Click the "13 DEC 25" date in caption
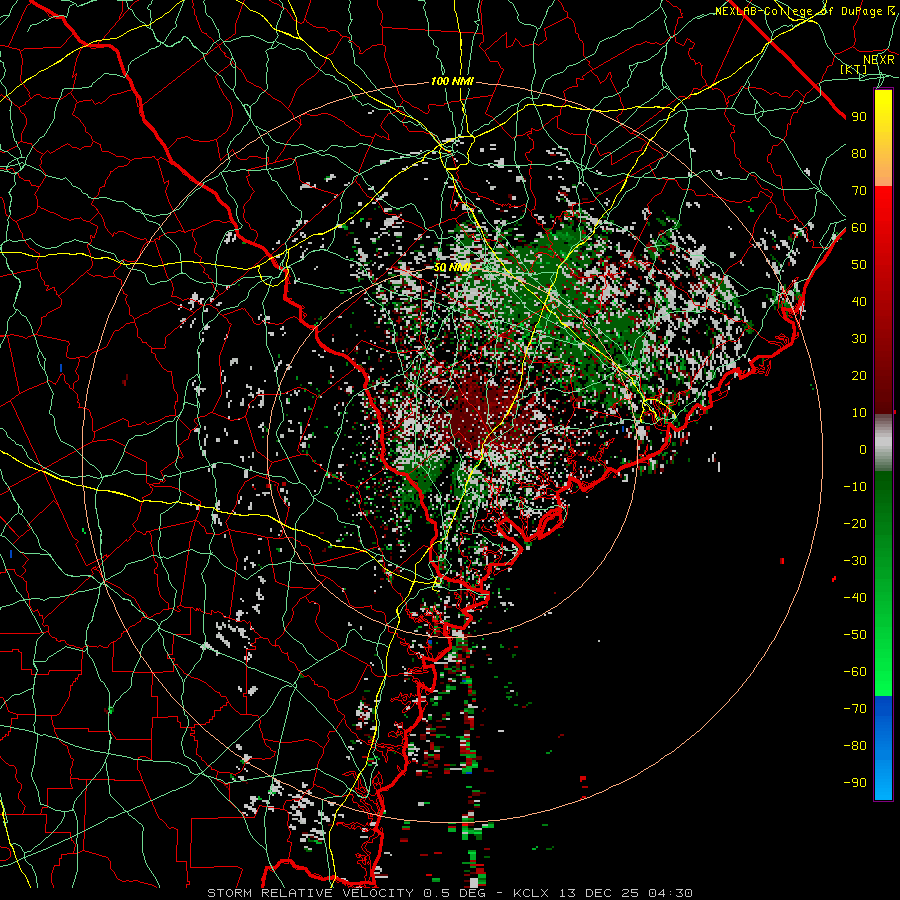The width and height of the screenshot is (900, 900). point(599,893)
